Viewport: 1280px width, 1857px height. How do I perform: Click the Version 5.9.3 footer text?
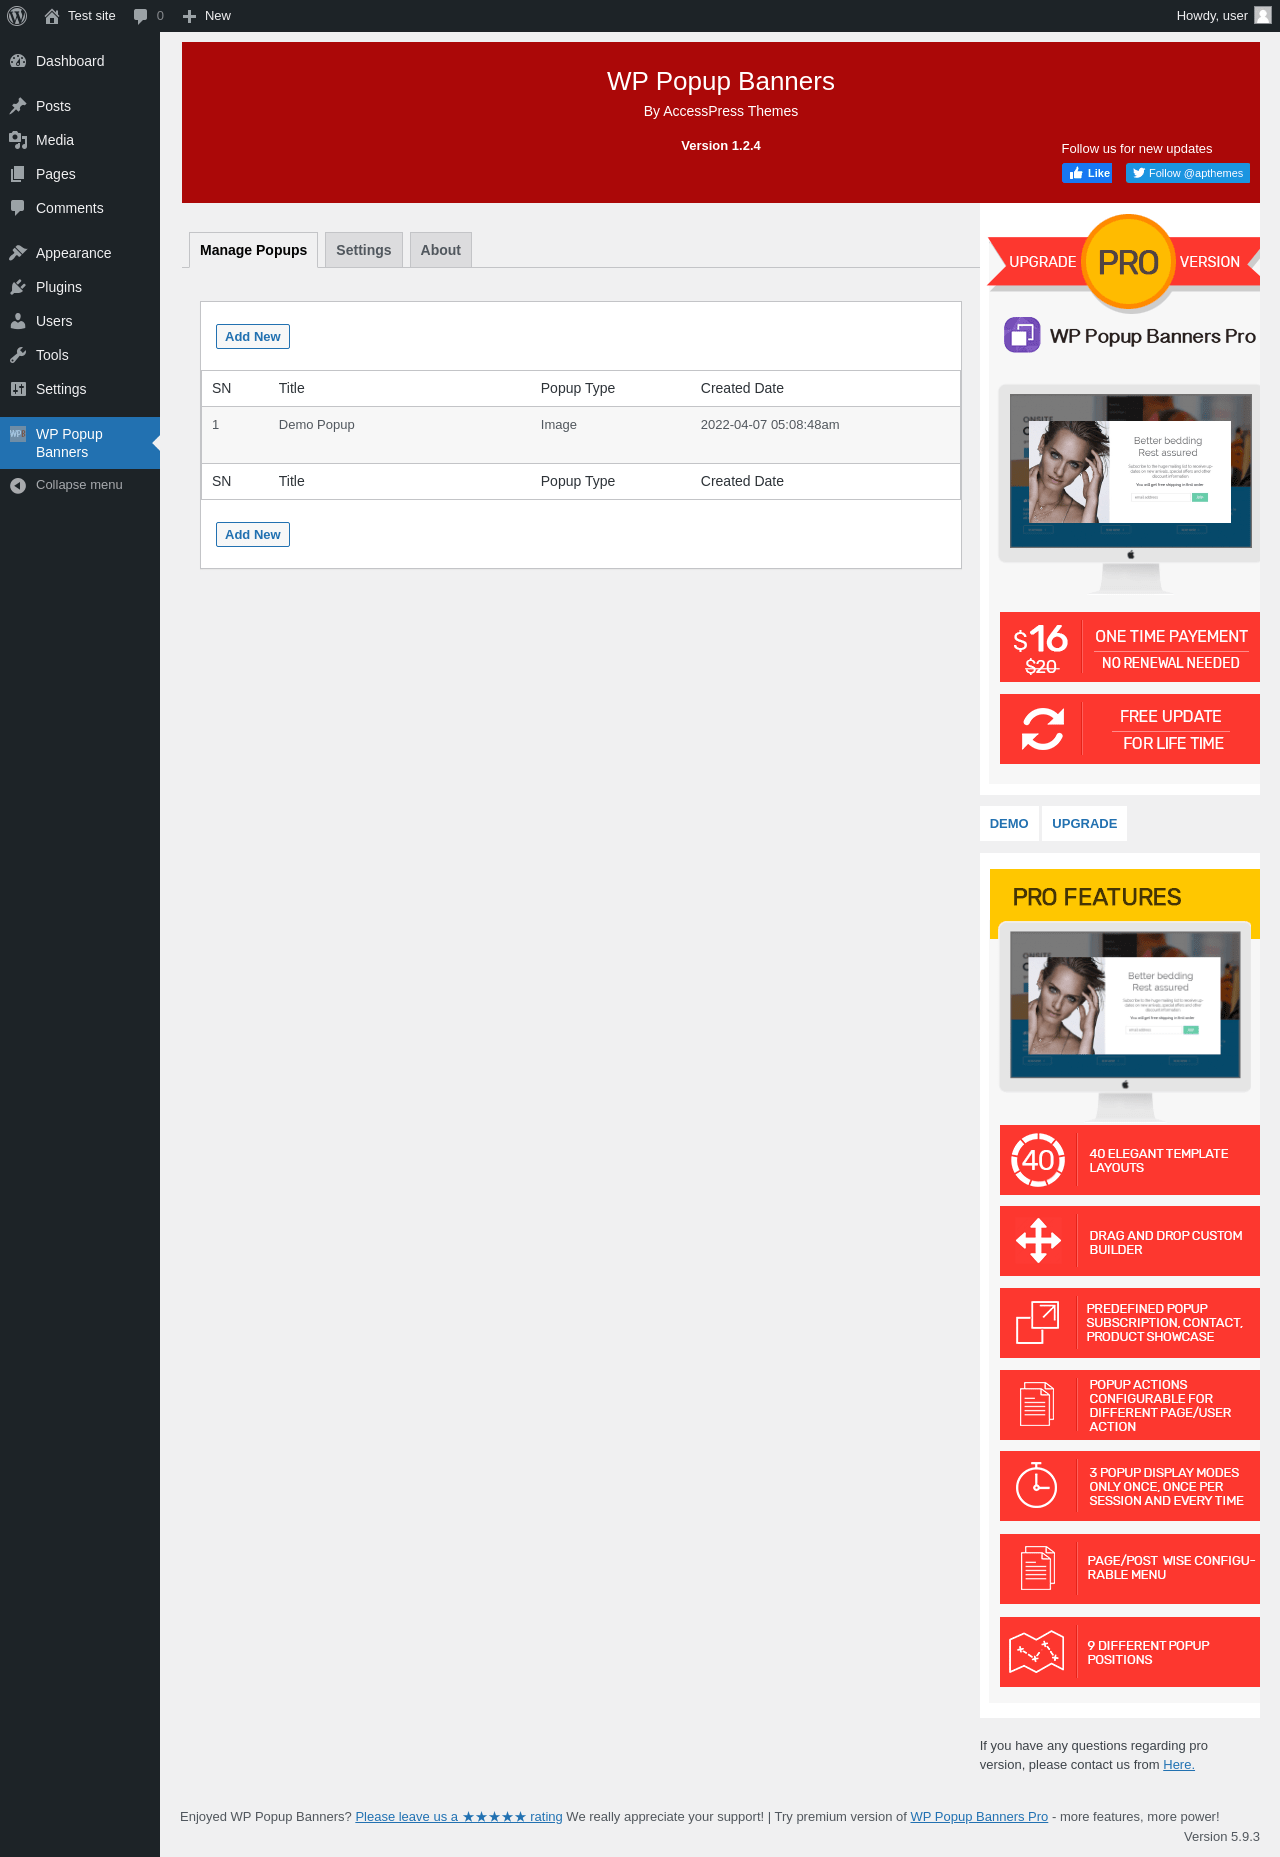coord(1222,1837)
